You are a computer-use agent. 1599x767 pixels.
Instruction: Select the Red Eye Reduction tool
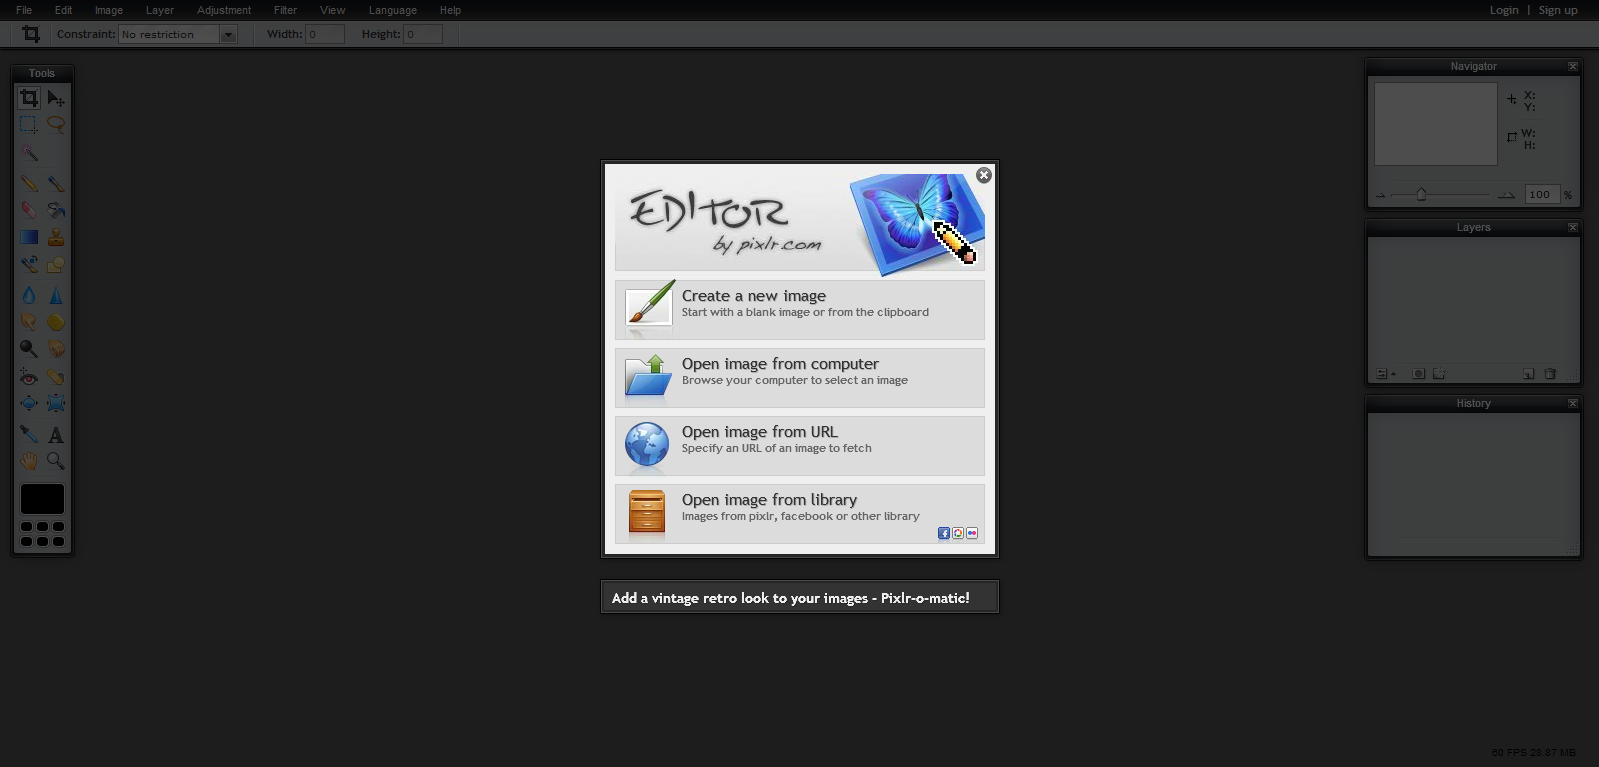[29, 377]
